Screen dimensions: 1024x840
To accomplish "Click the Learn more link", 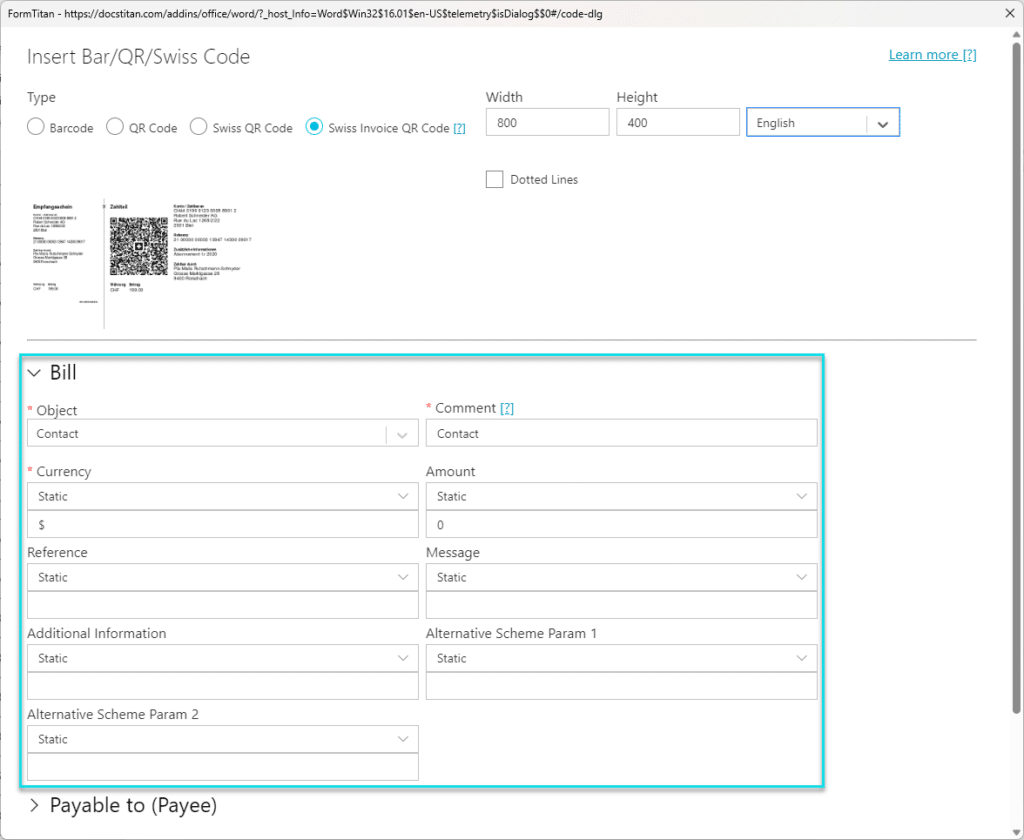I will 932,55.
